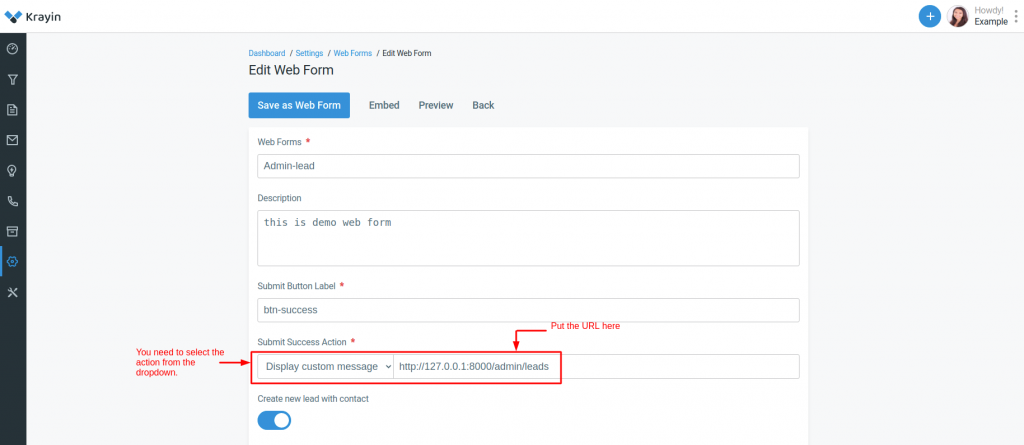The height and width of the screenshot is (445, 1024).
Task: Click the blue plus quick-create button
Action: point(929,16)
